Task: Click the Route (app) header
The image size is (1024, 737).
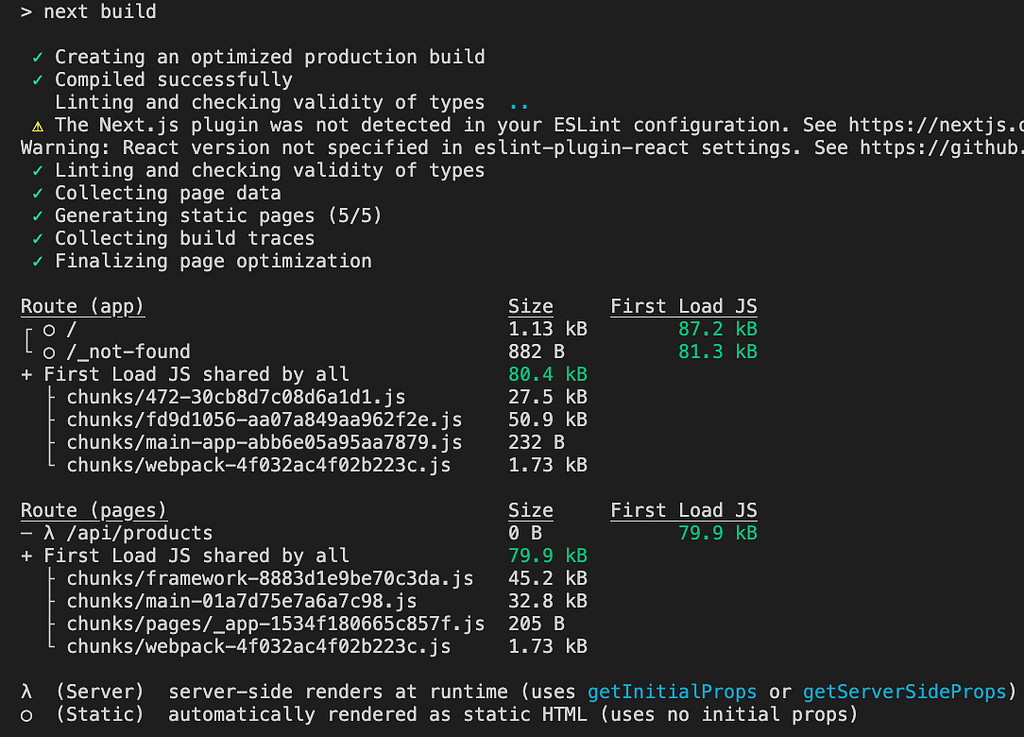Action: coord(82,306)
